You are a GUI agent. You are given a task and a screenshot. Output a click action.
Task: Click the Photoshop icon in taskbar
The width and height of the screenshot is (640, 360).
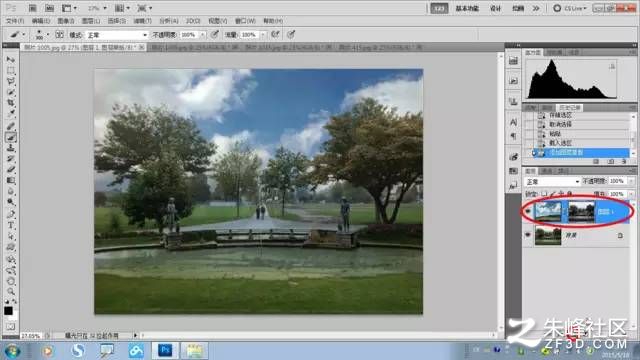point(165,350)
